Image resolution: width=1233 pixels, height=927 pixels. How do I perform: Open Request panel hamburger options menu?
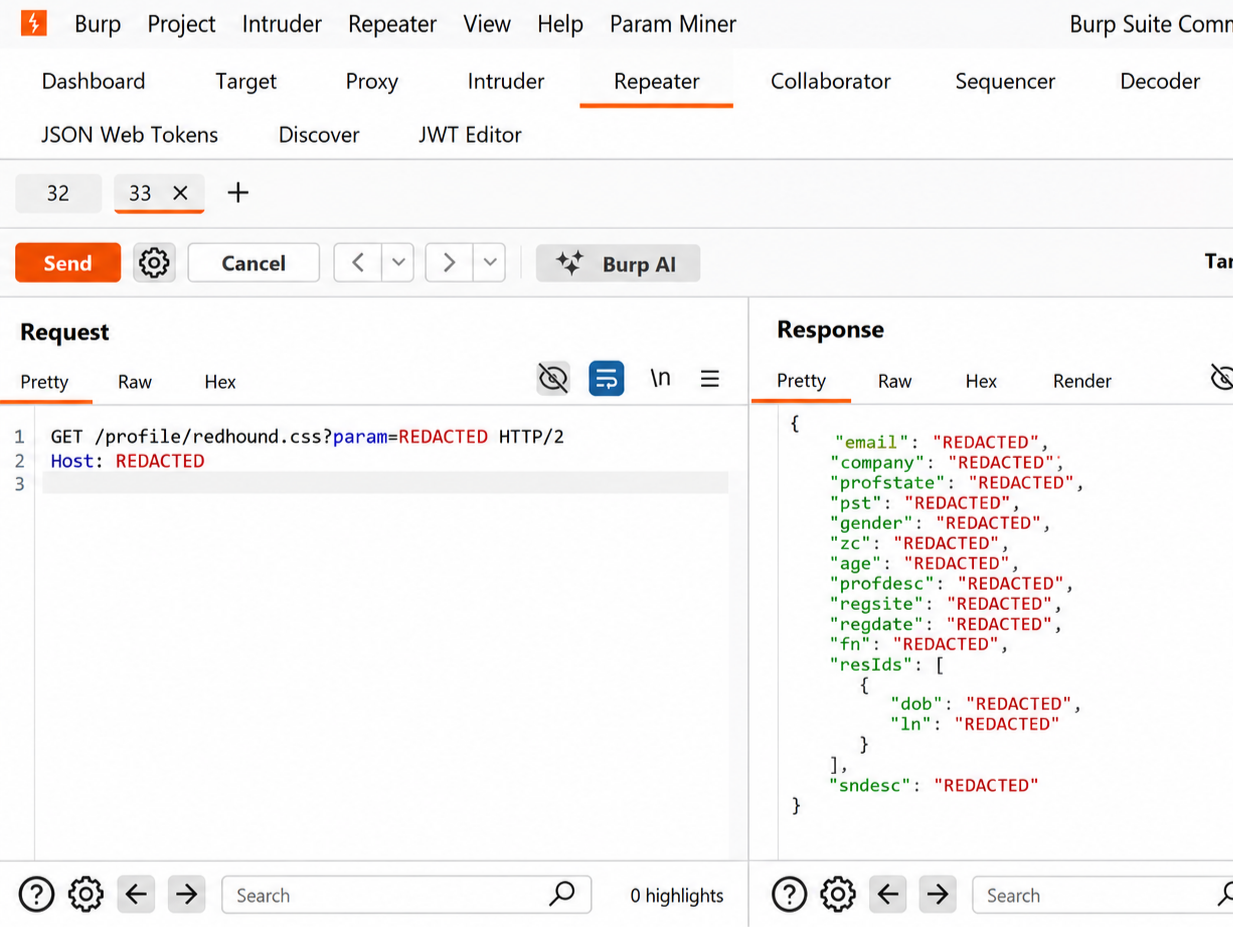click(710, 378)
